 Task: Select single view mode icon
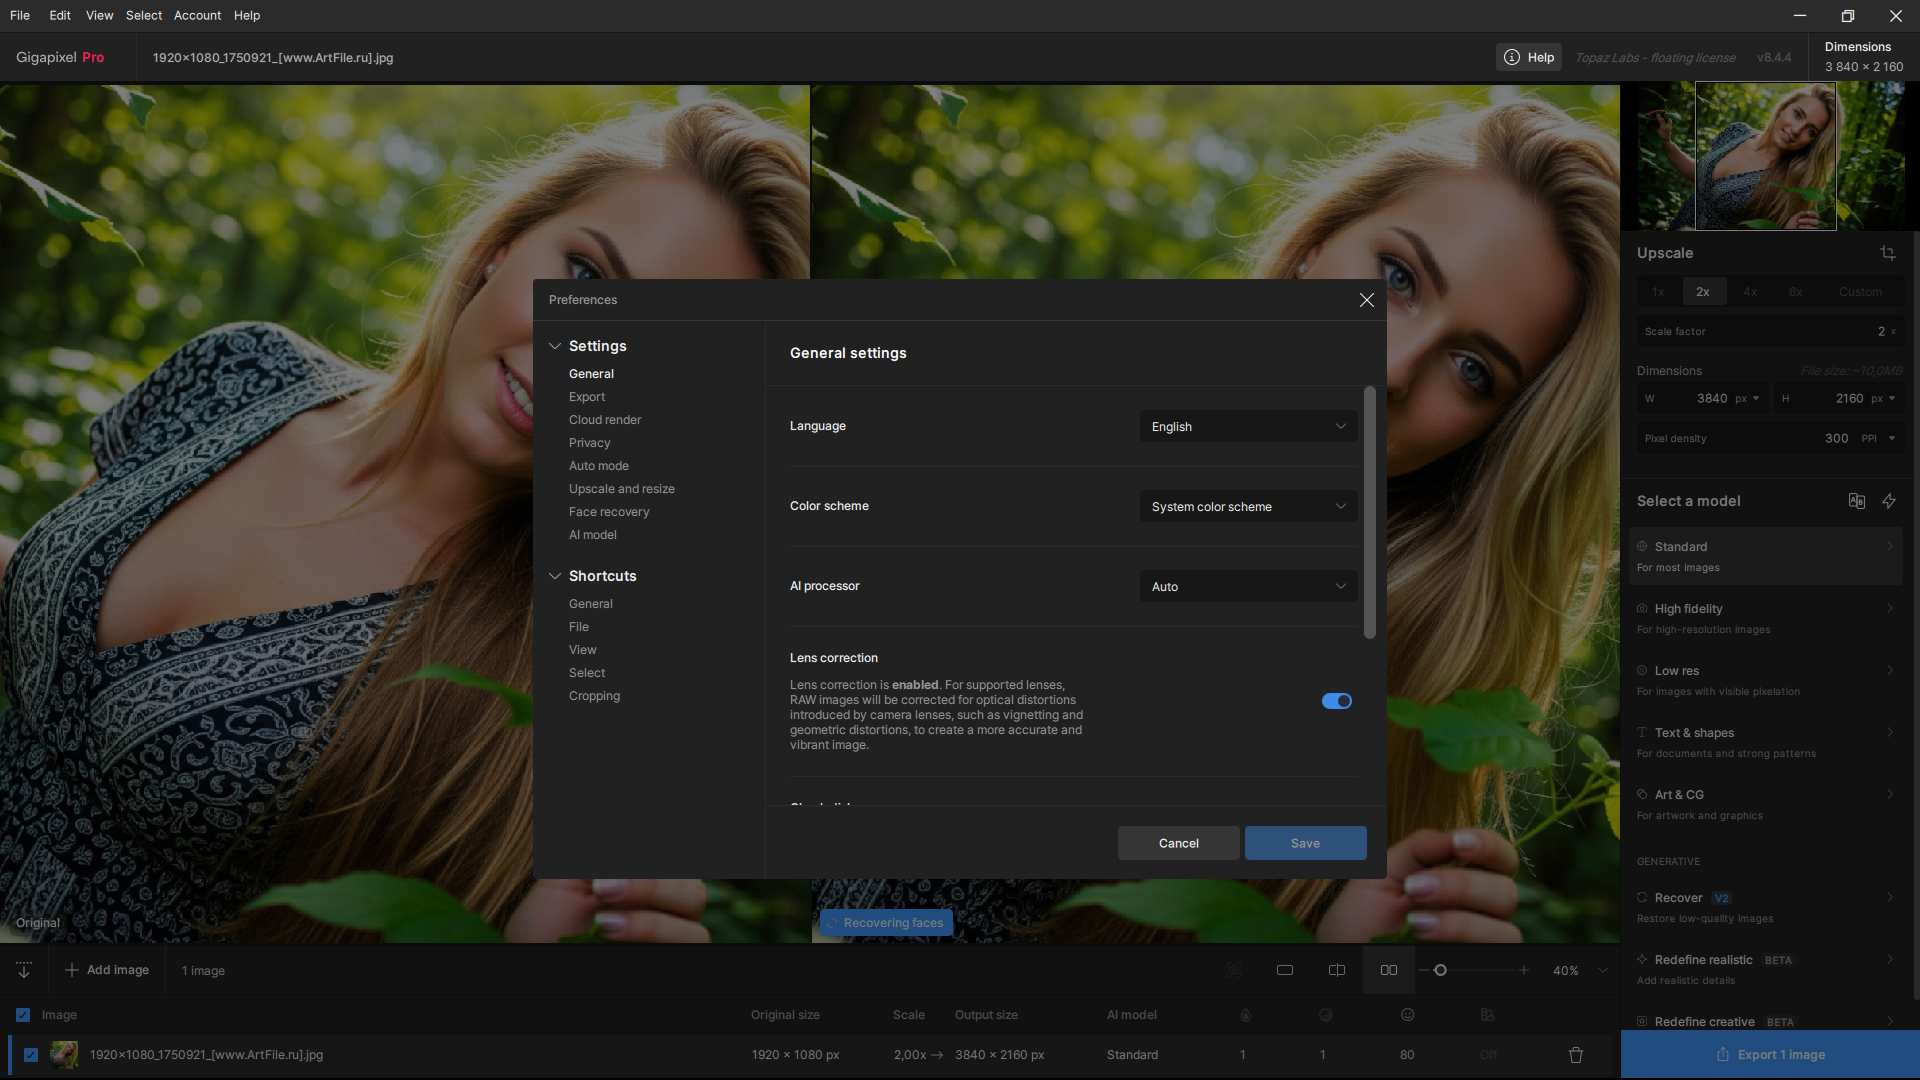[1285, 970]
